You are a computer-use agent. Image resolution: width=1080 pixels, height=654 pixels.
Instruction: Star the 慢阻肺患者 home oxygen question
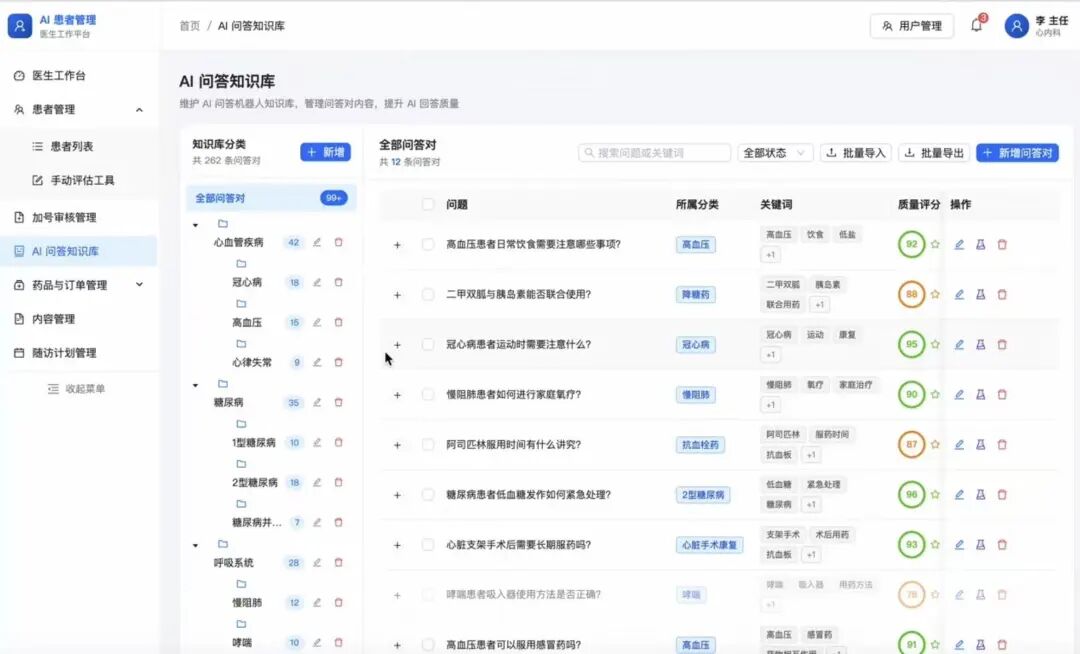pos(935,394)
